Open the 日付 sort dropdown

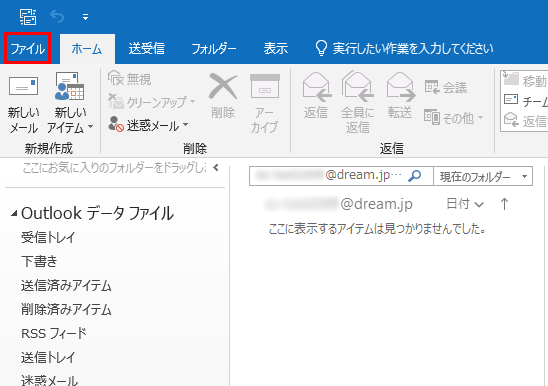[x=465, y=204]
